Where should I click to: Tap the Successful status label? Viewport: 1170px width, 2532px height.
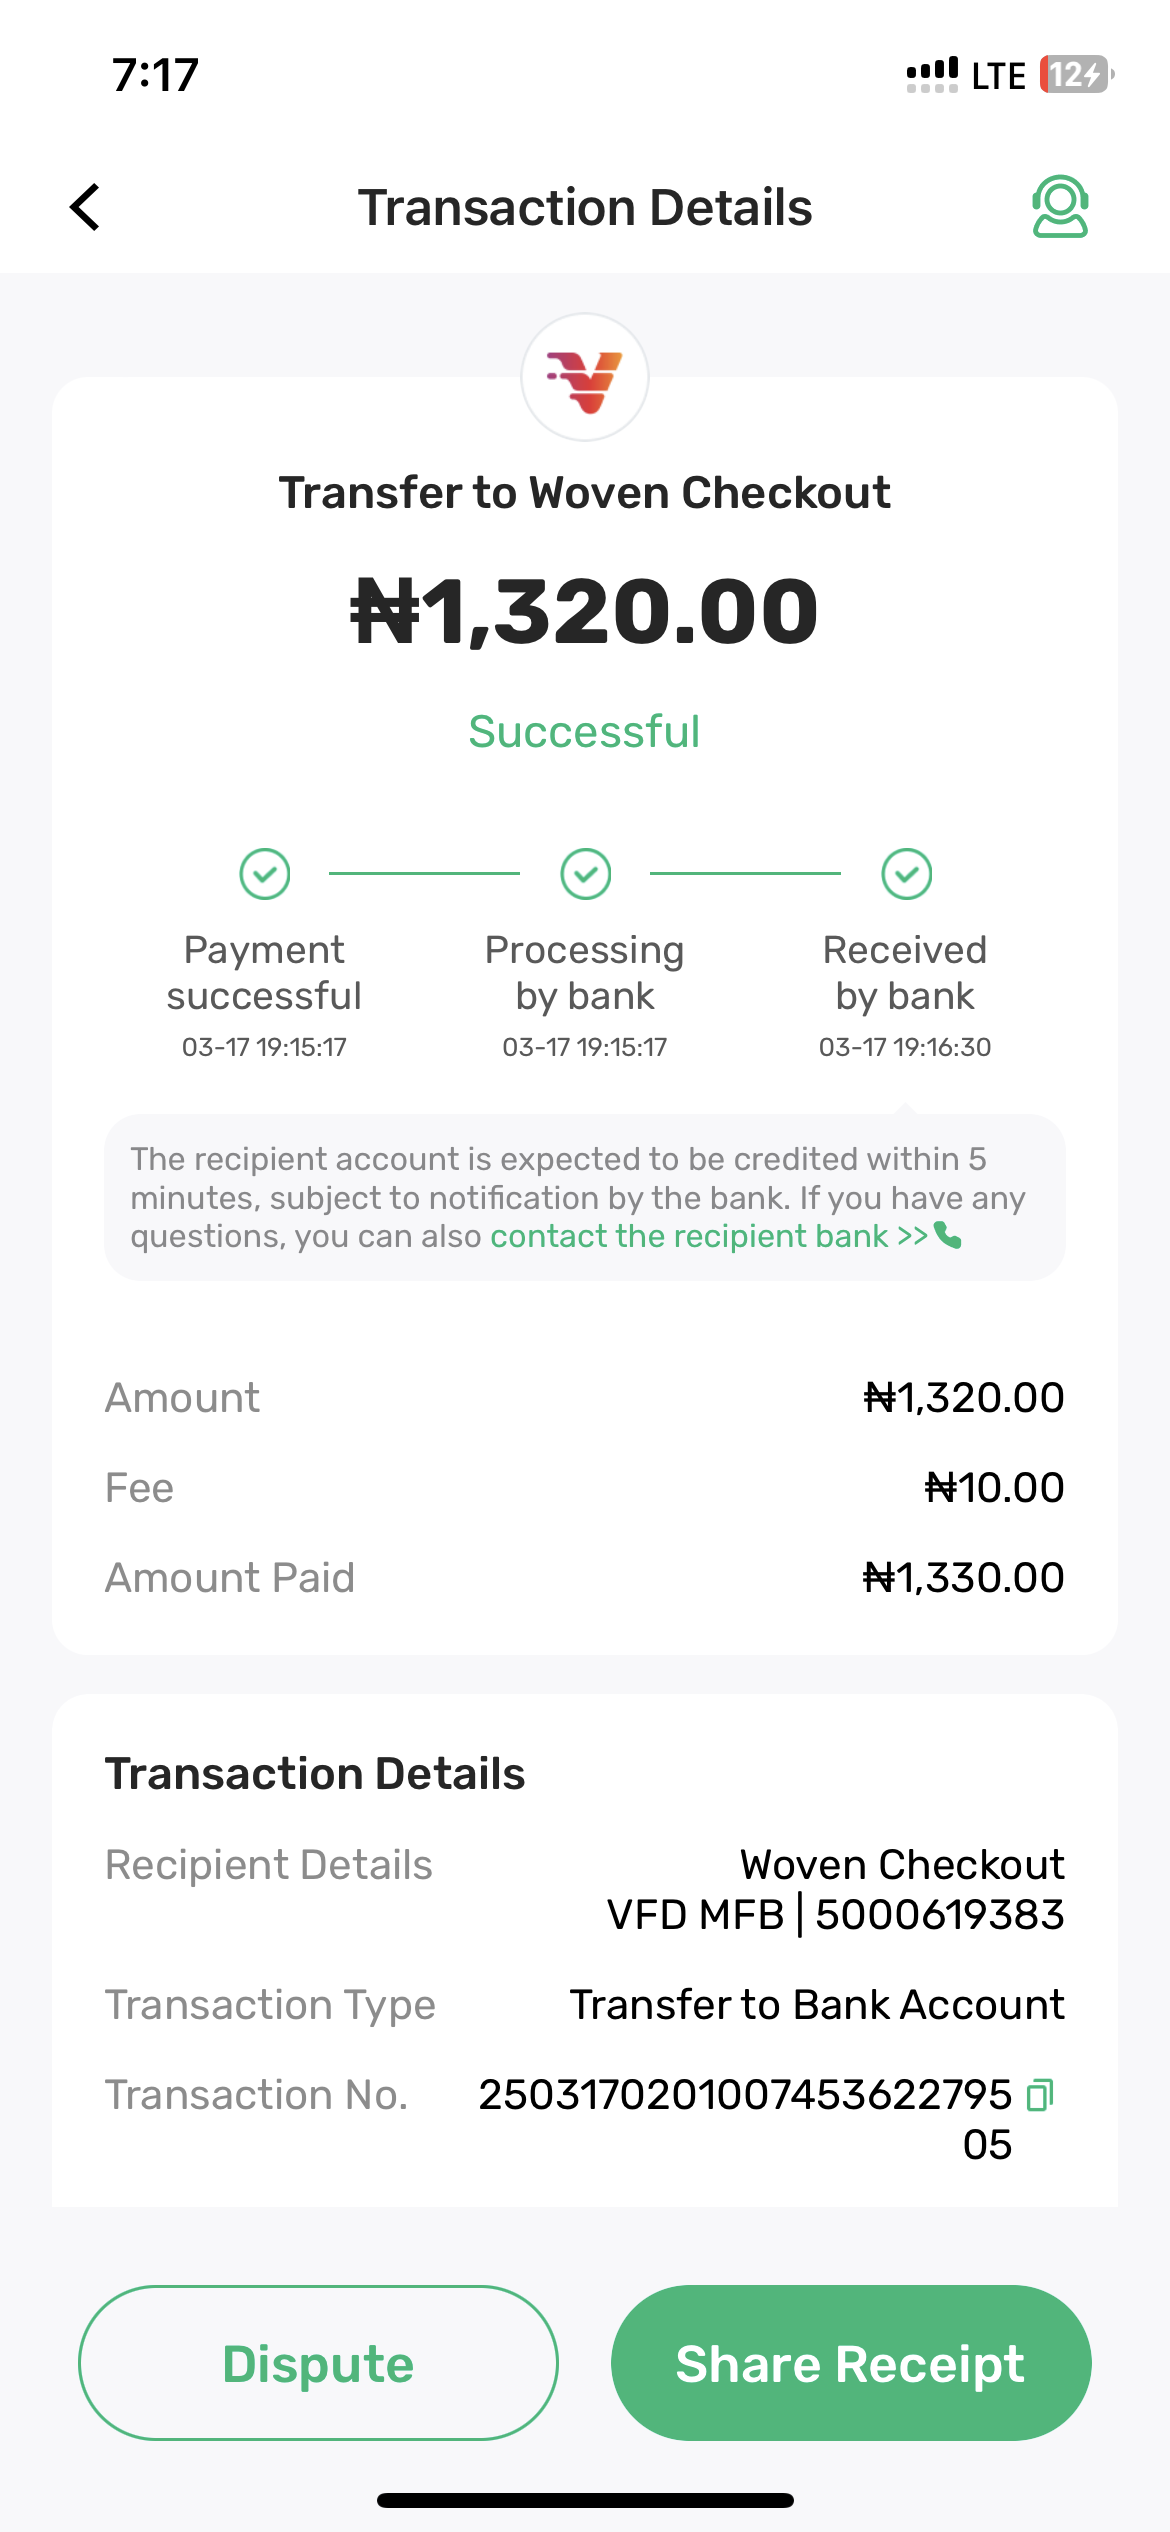pos(585,732)
